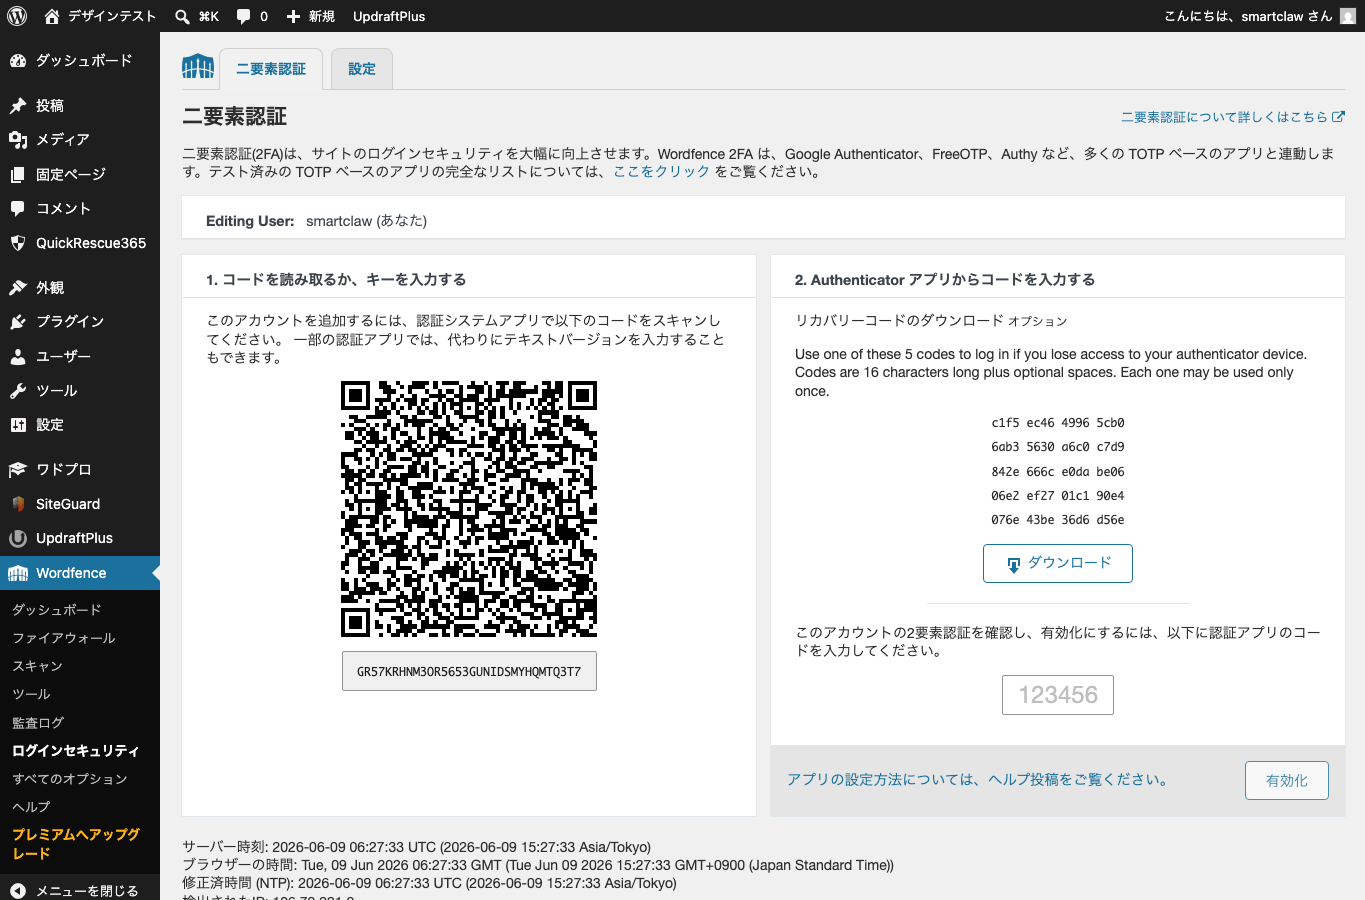1365x900 pixels.
Task: Select recovery code c1f5 ec46 4996 5cb0
Action: (1058, 423)
